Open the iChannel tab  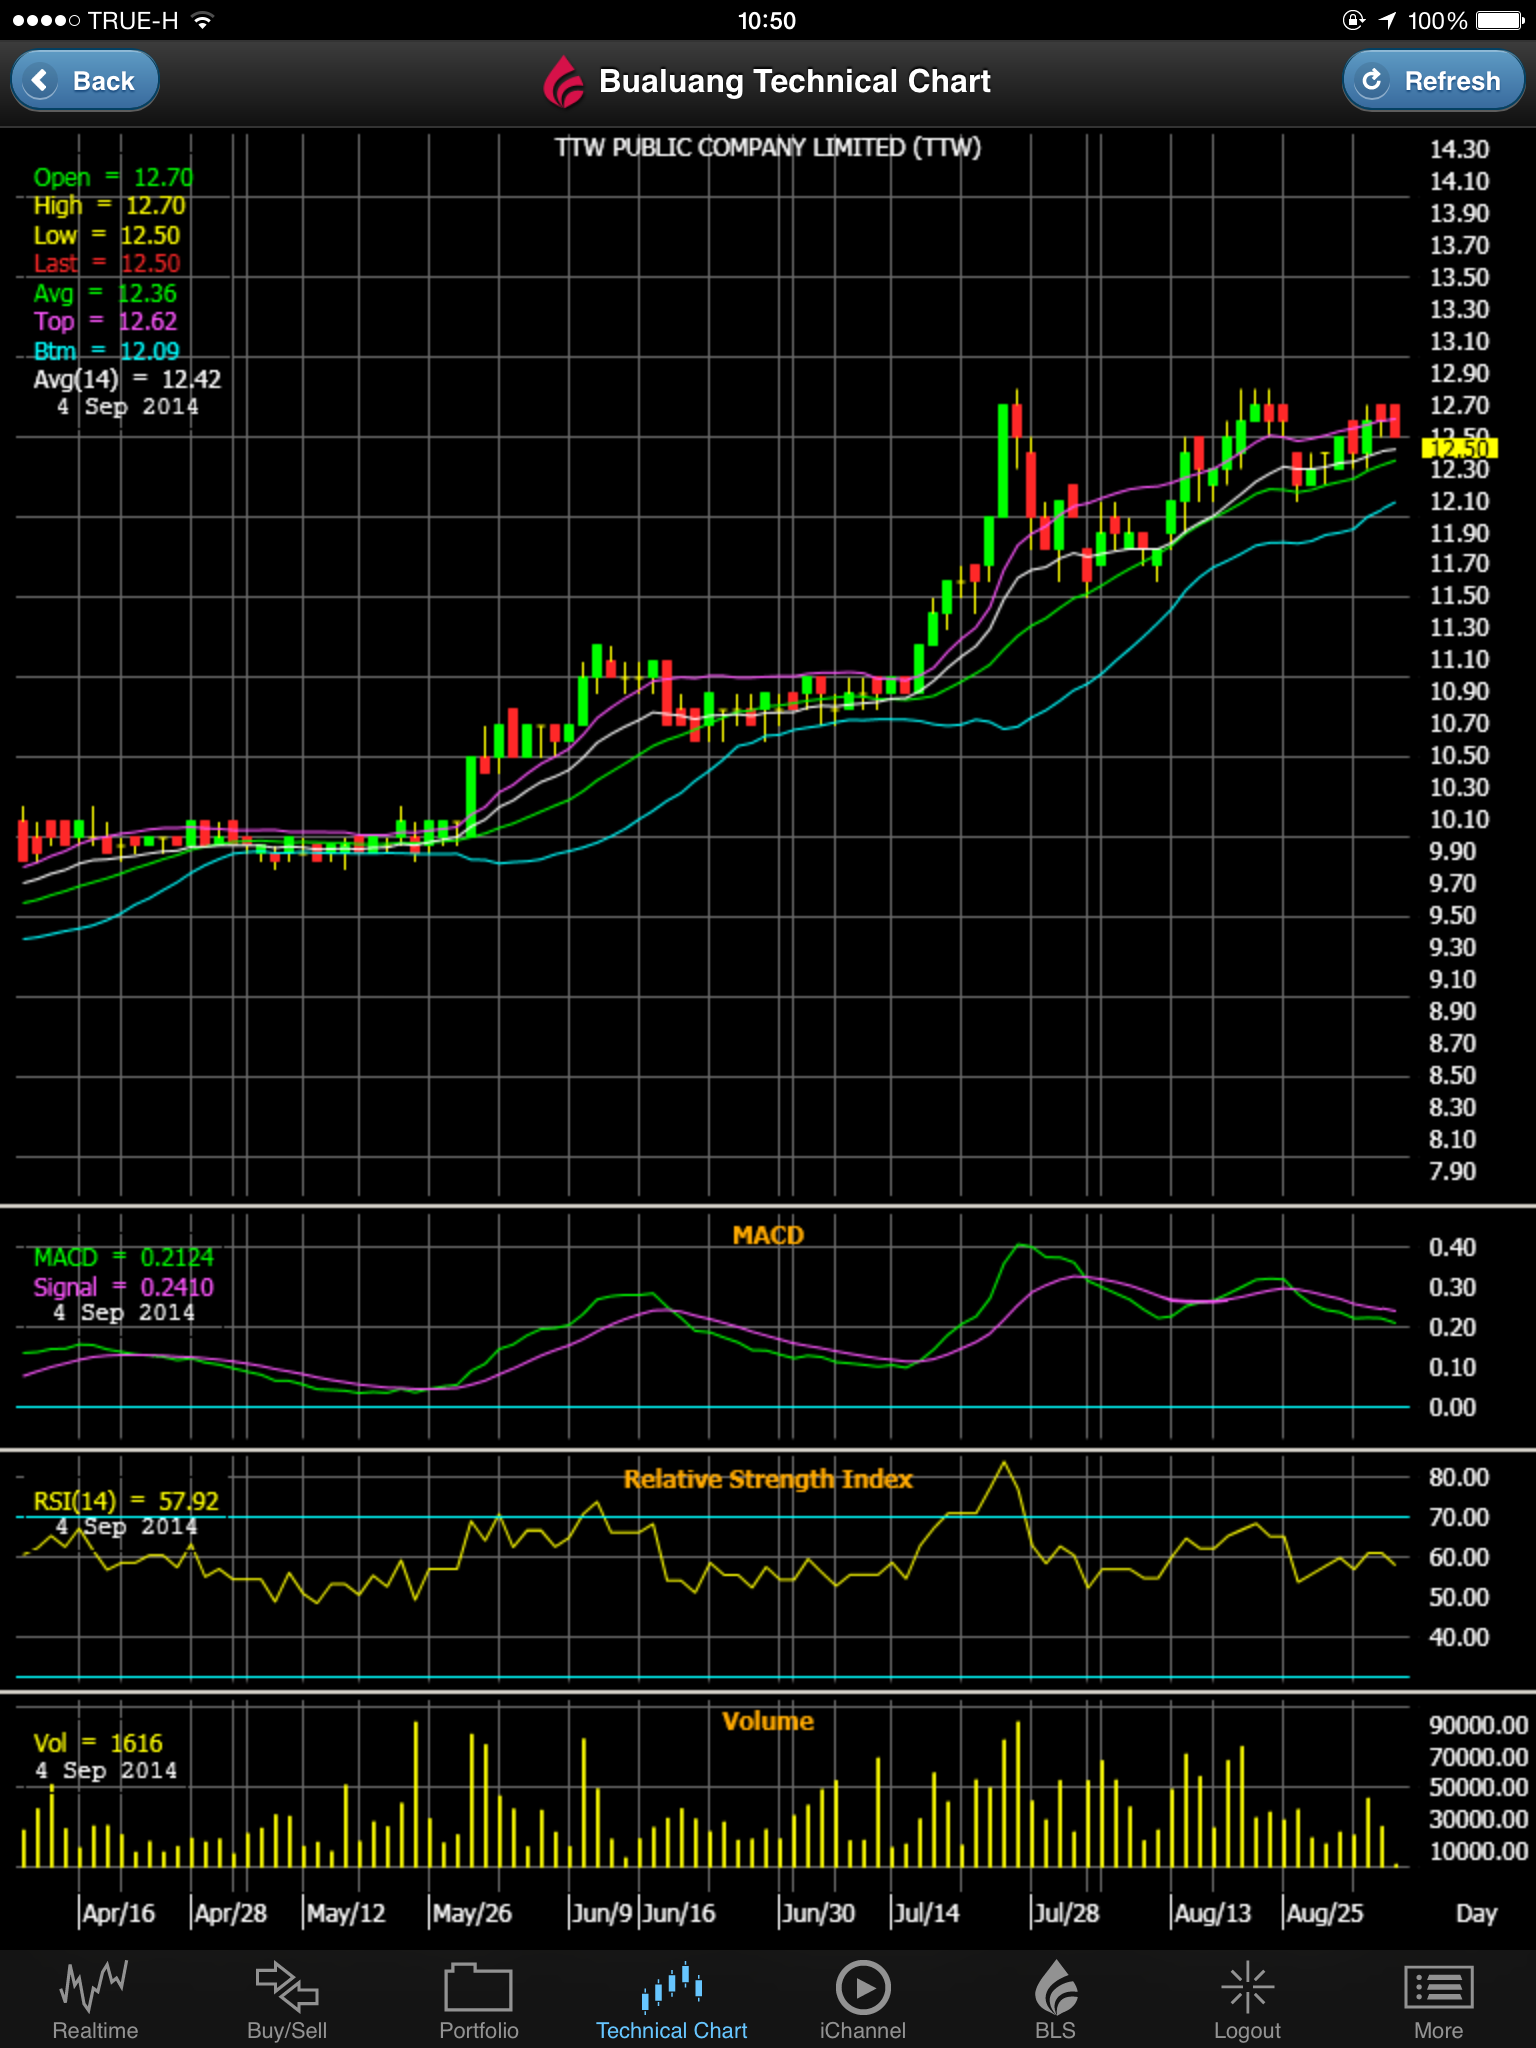[863, 2000]
